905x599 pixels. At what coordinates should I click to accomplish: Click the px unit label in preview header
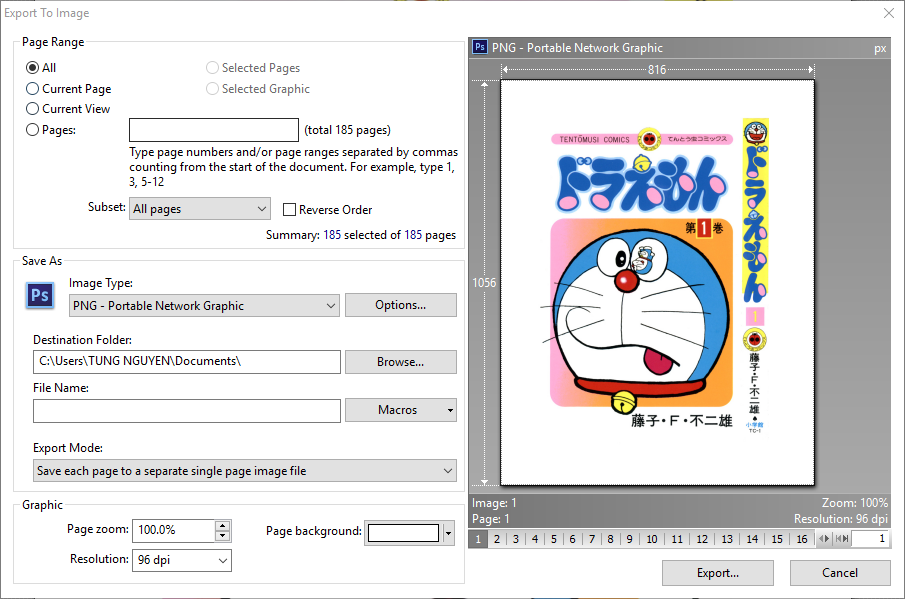pyautogui.click(x=880, y=48)
